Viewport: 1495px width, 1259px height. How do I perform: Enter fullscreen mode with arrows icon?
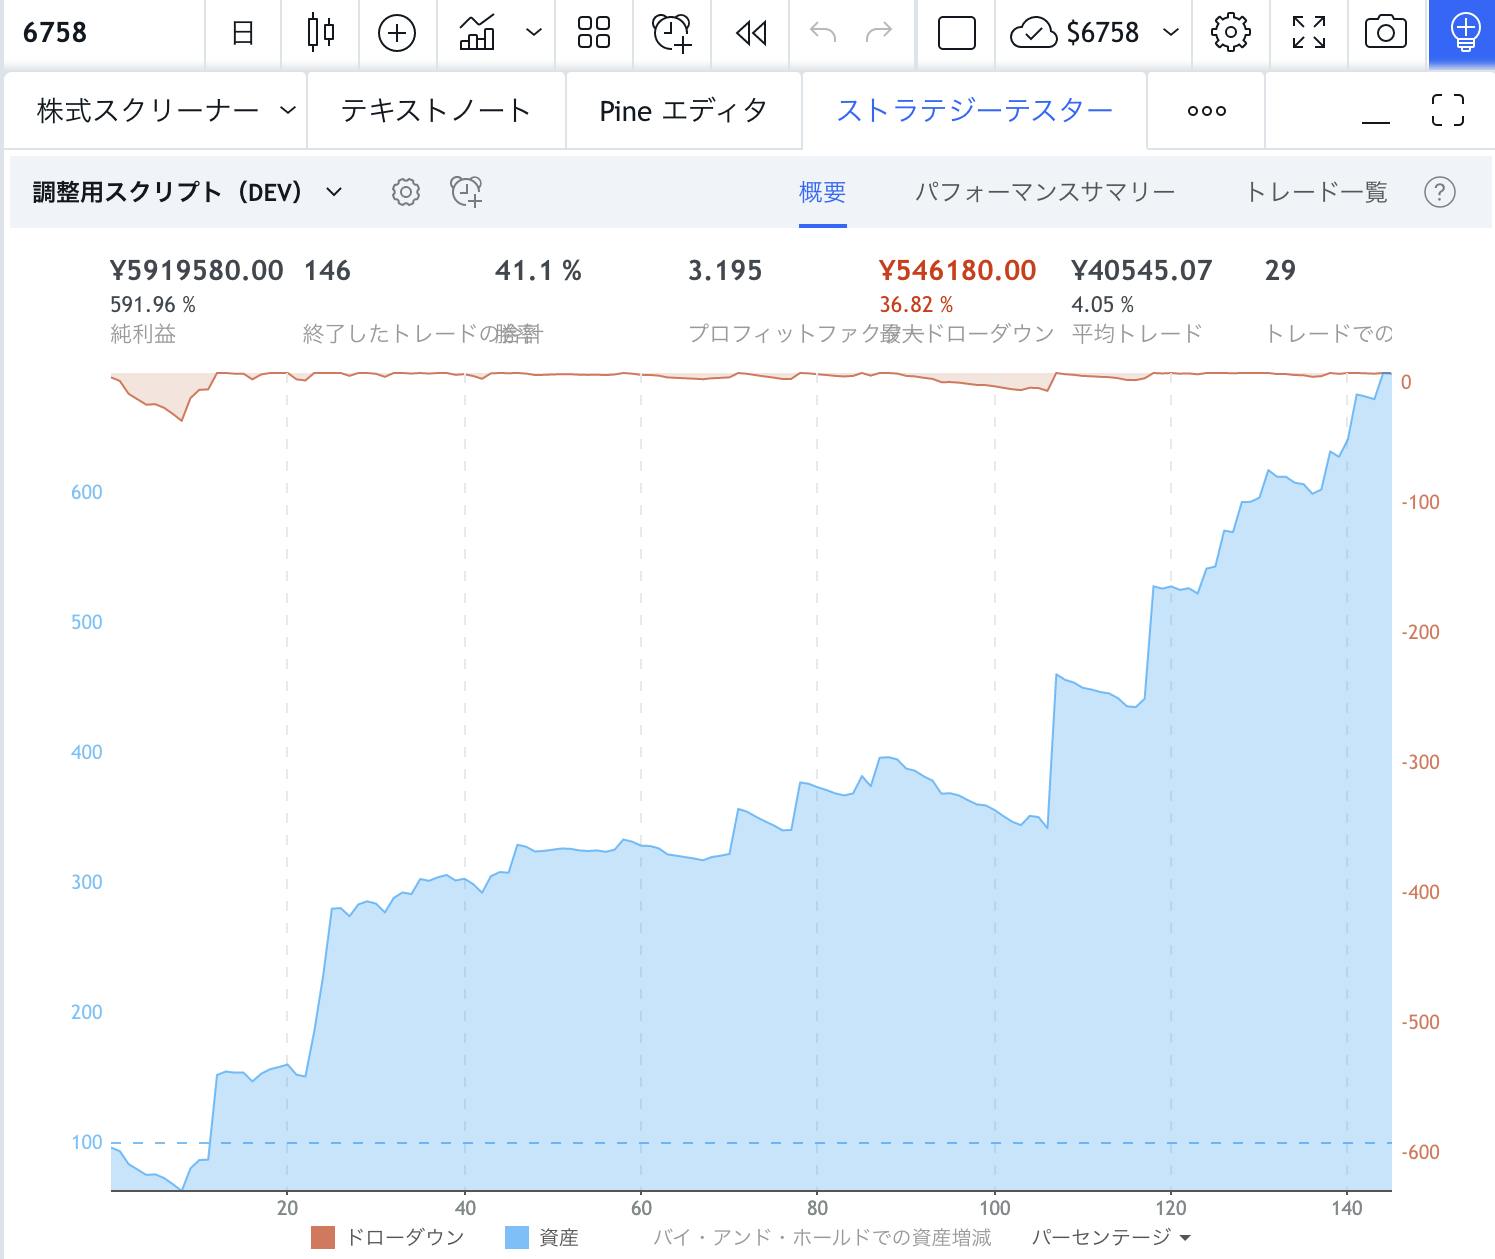[1309, 33]
